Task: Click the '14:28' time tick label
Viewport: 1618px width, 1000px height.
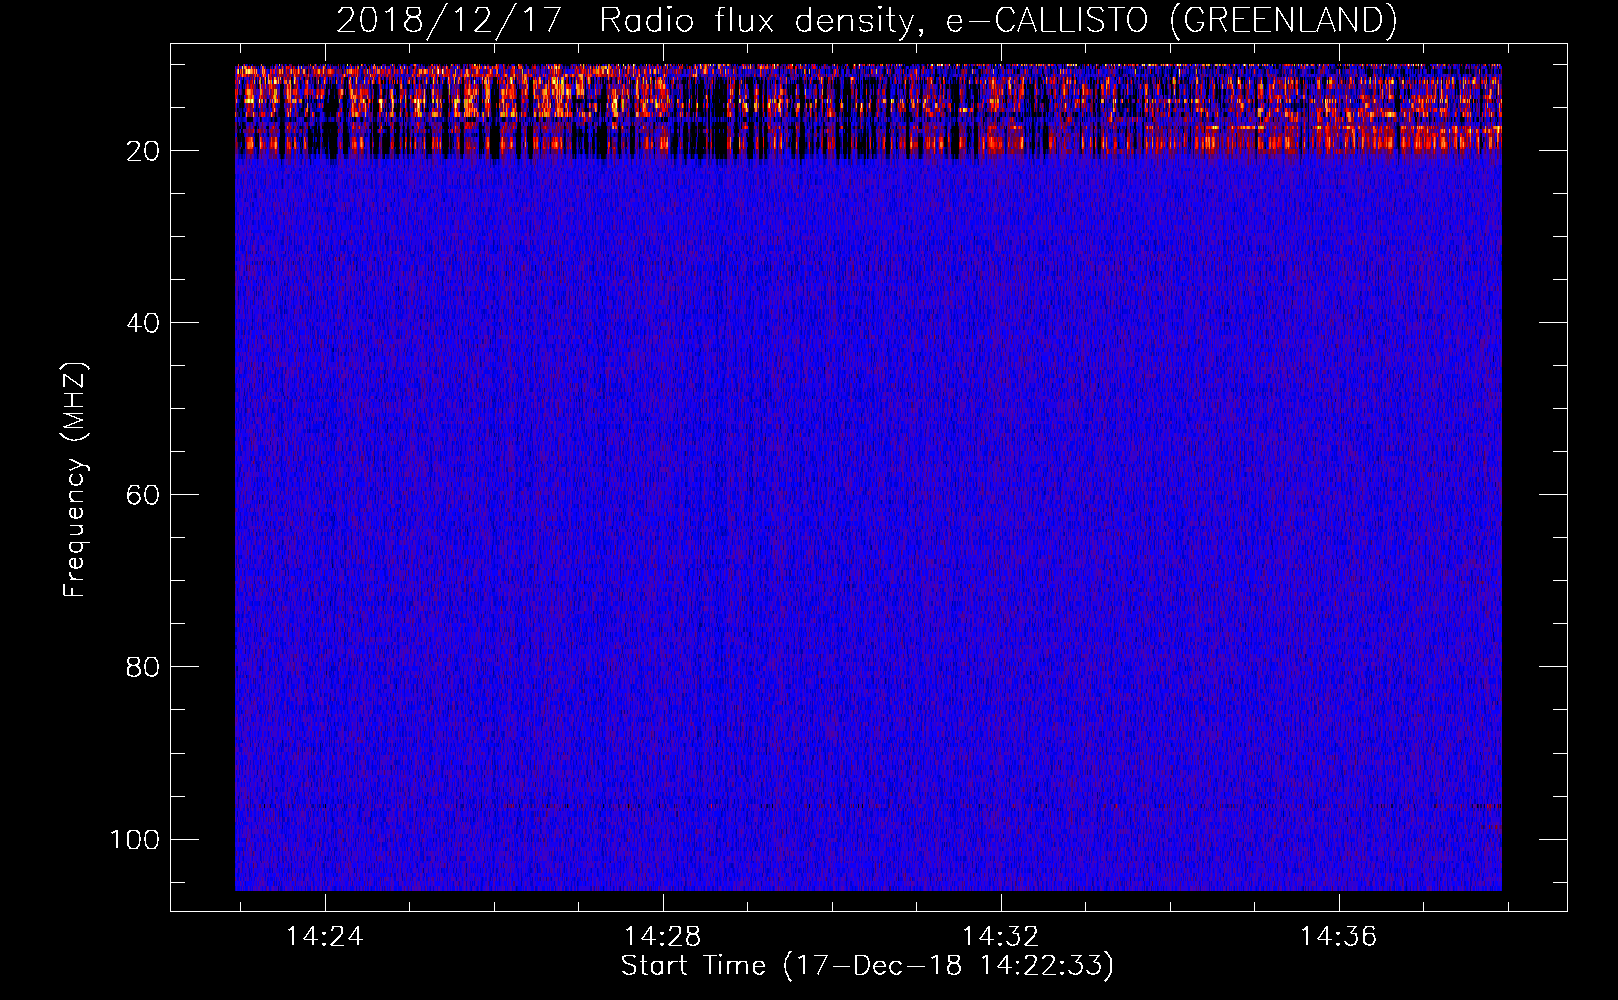Action: tap(663, 937)
